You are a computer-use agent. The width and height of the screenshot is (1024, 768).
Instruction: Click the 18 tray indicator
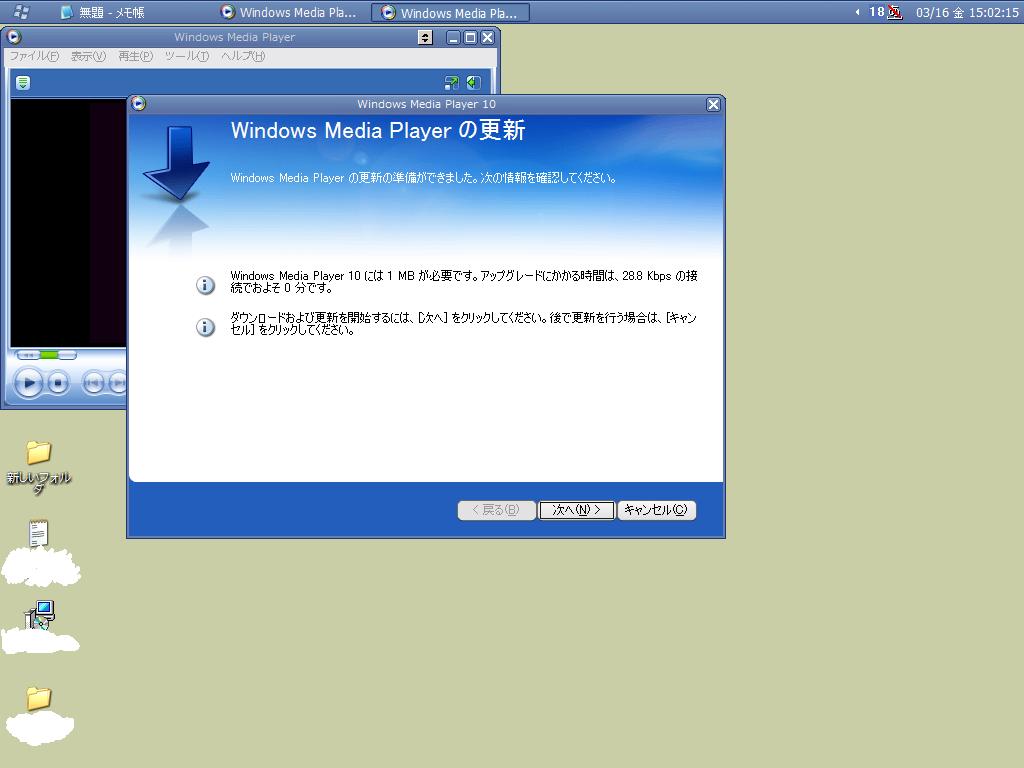pyautogui.click(x=876, y=12)
